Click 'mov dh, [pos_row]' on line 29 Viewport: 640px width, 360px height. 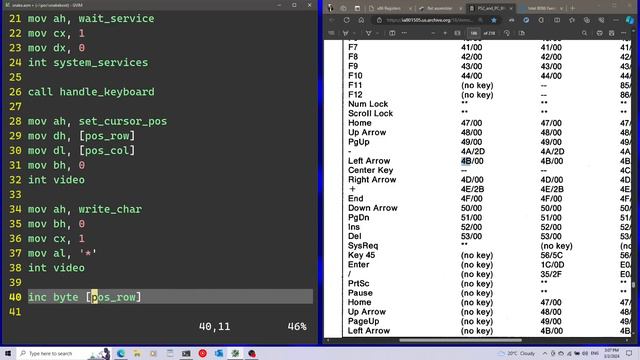tap(81, 136)
